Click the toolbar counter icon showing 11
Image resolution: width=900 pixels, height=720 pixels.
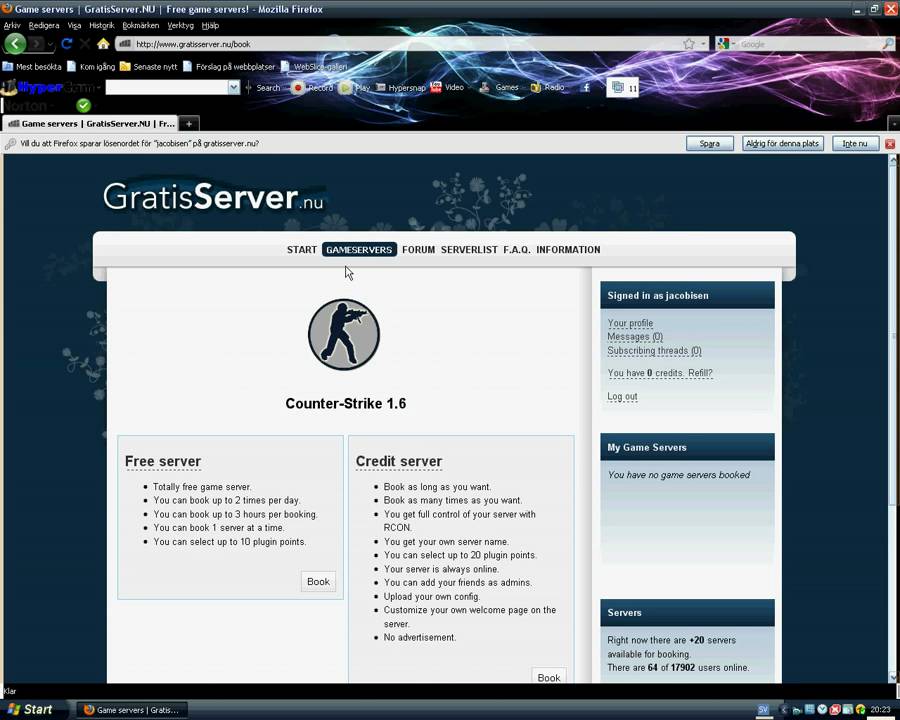623,88
